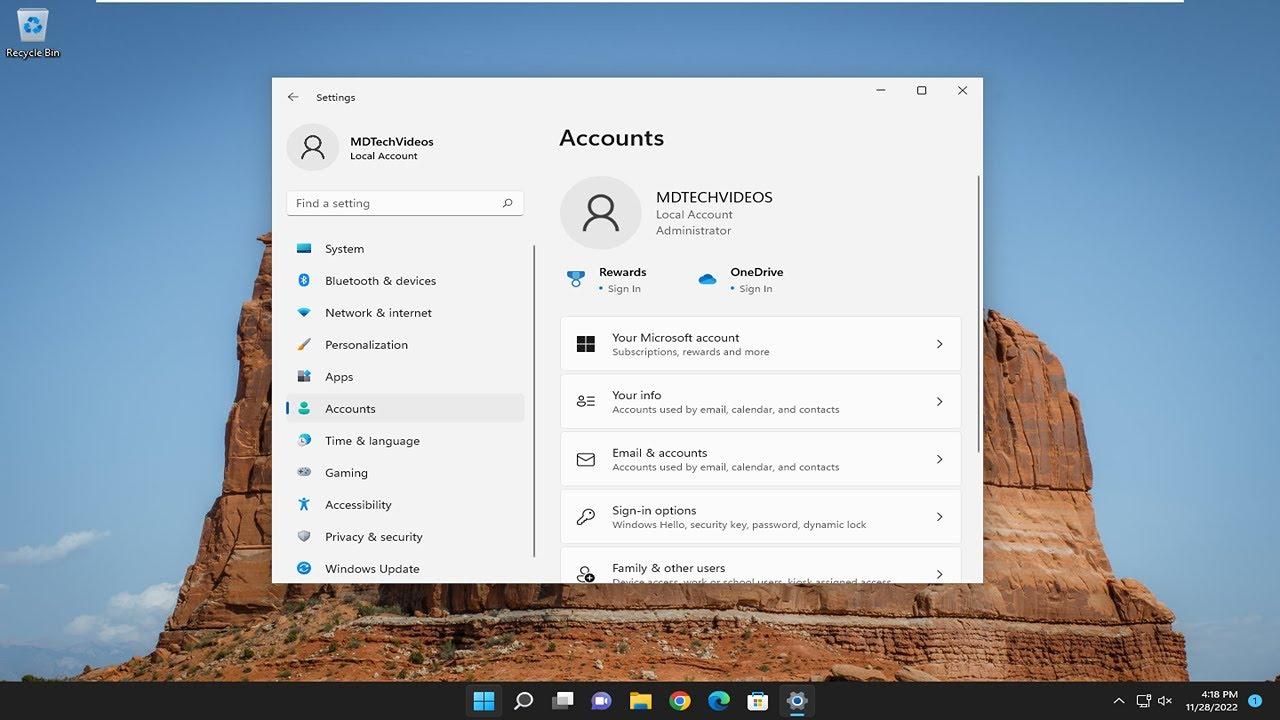Select Network & internet in sidebar
Screen dimensions: 1280x720
pyautogui.click(x=378, y=313)
